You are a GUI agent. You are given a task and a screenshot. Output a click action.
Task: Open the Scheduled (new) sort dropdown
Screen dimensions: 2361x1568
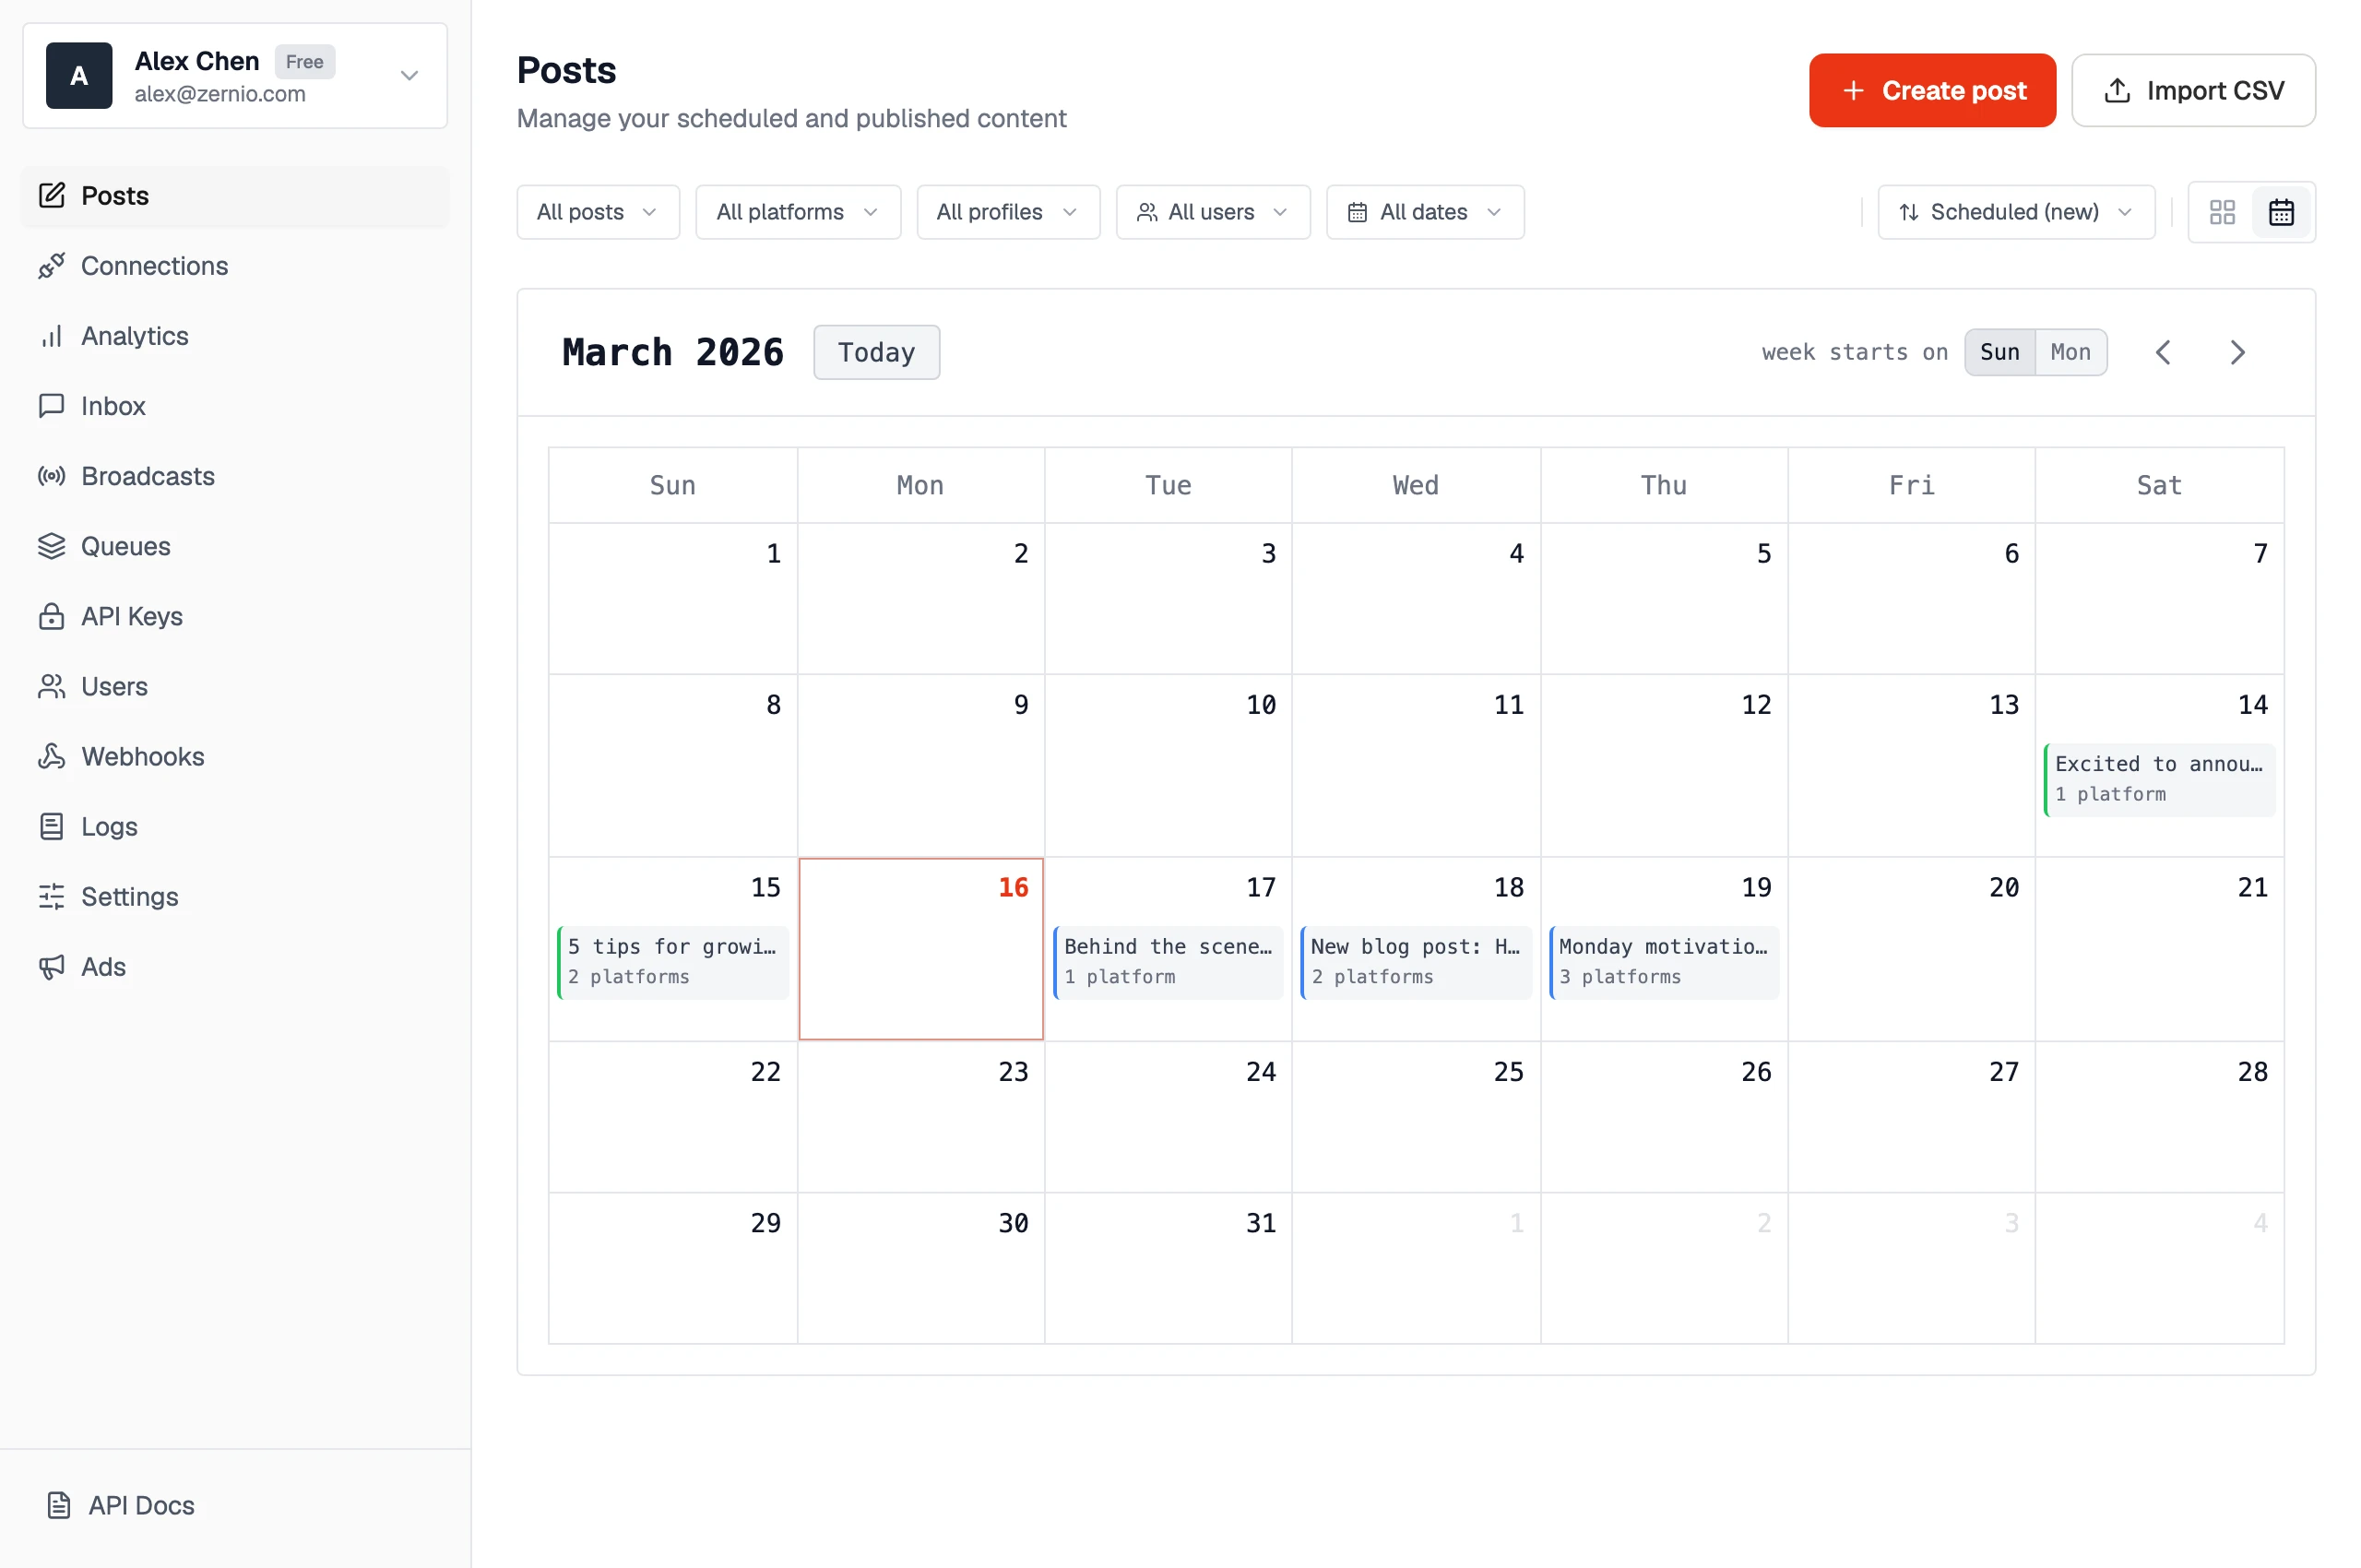point(2015,212)
